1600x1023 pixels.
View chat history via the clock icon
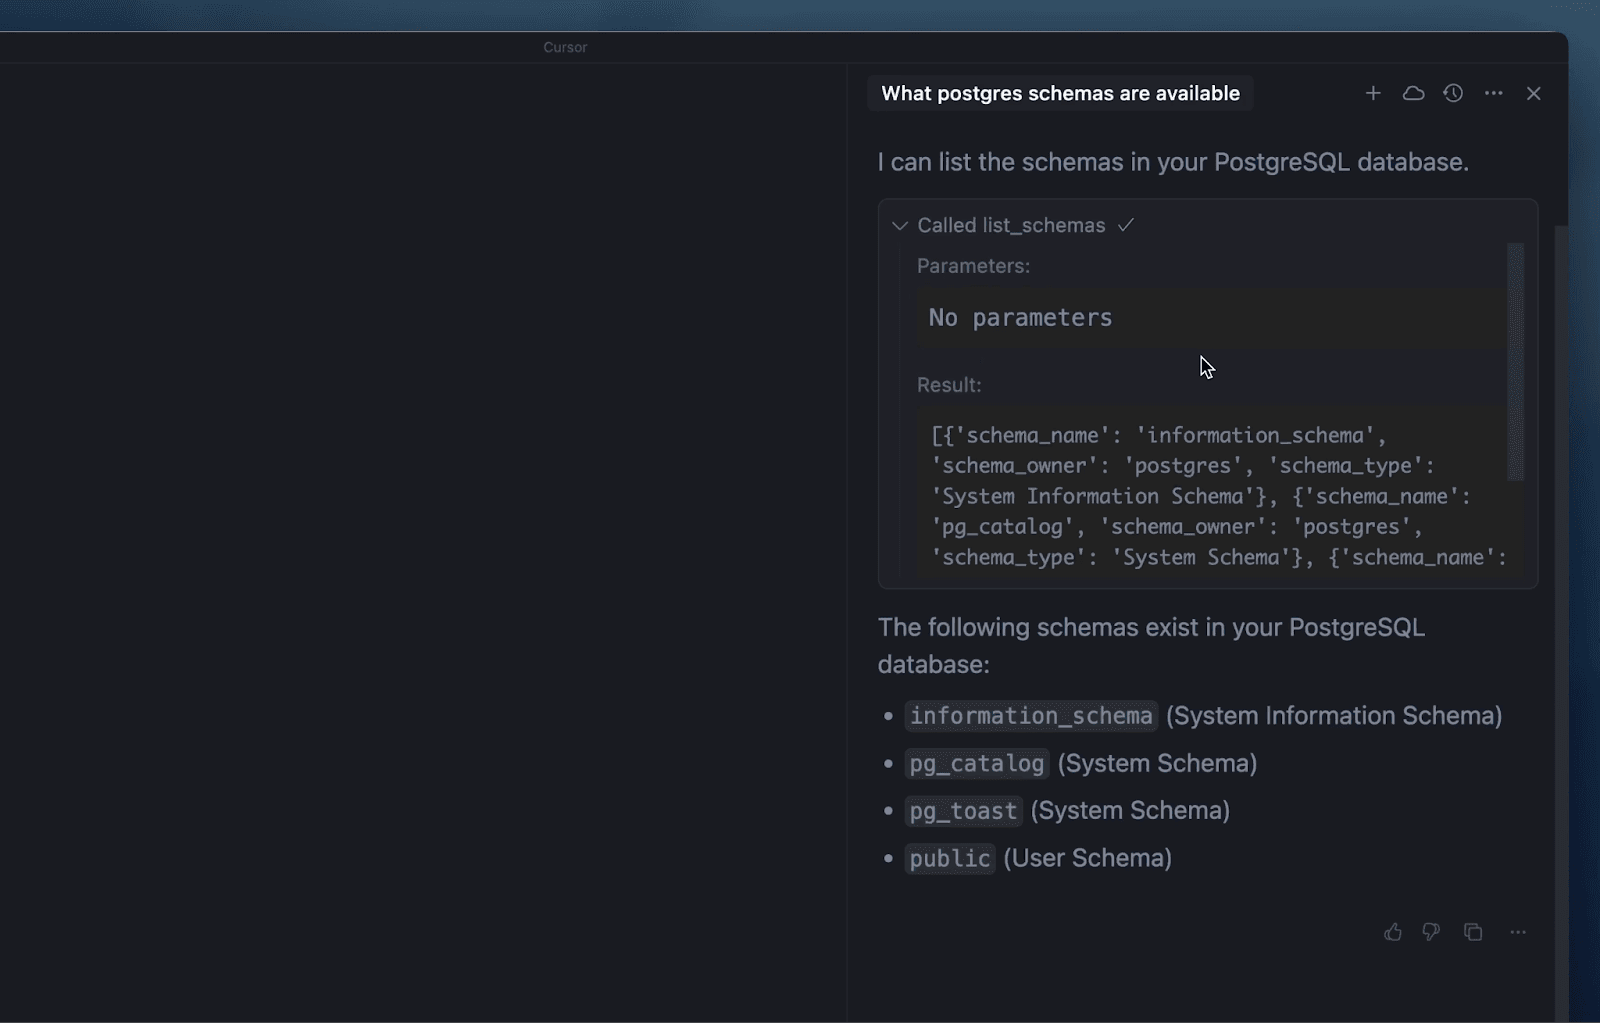pyautogui.click(x=1453, y=93)
